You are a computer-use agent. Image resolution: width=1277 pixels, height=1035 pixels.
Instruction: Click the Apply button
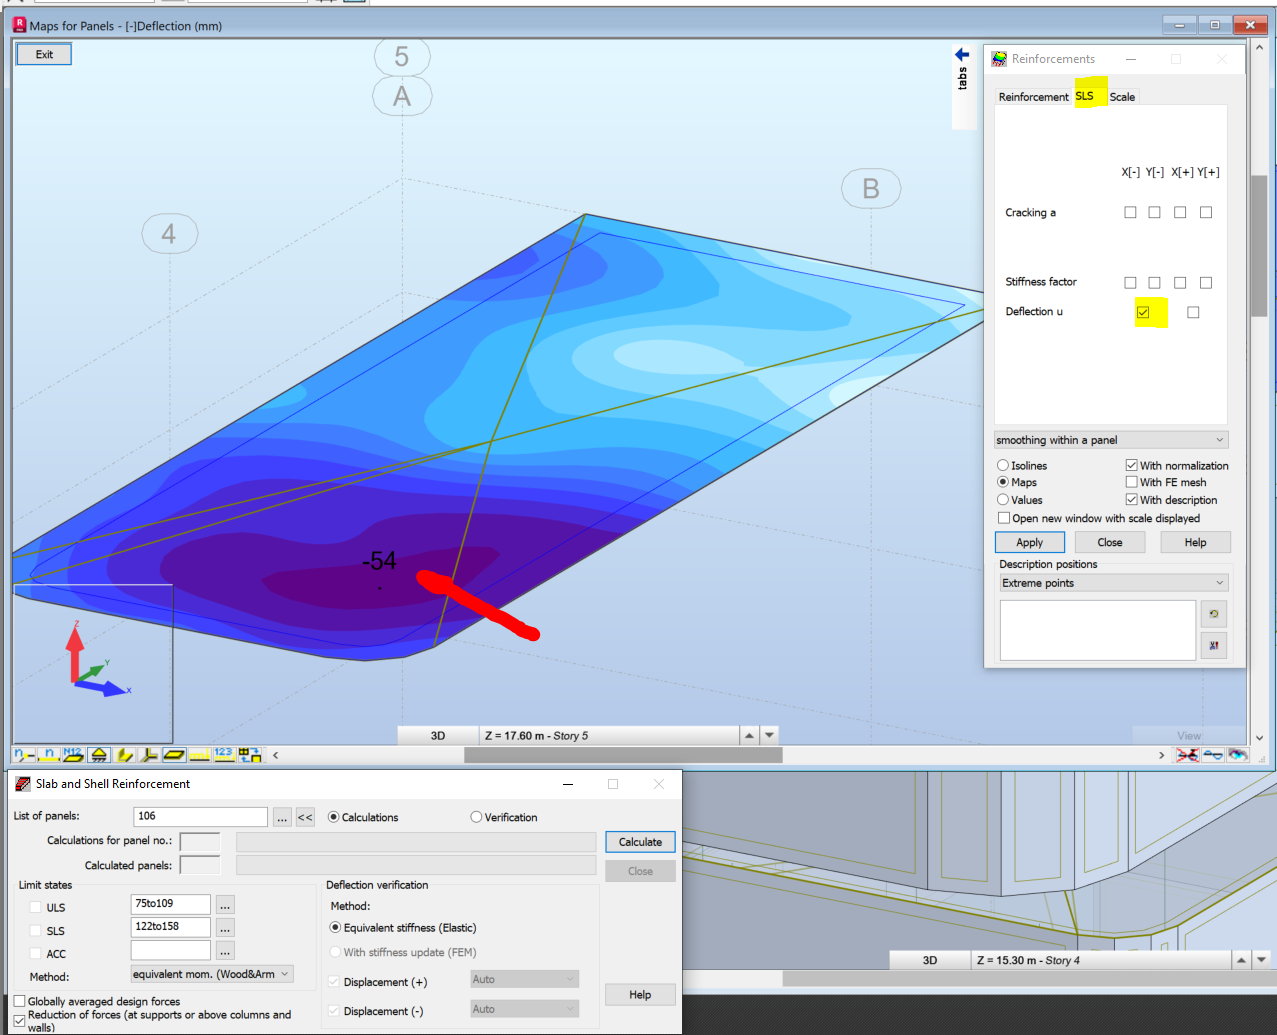[1029, 542]
